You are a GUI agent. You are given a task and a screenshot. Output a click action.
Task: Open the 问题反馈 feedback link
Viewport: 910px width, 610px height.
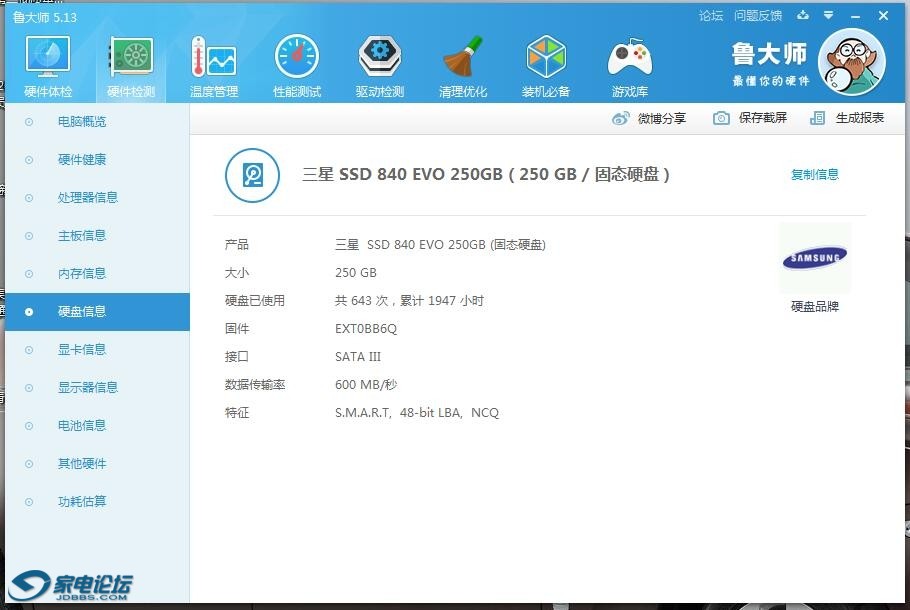tap(758, 16)
